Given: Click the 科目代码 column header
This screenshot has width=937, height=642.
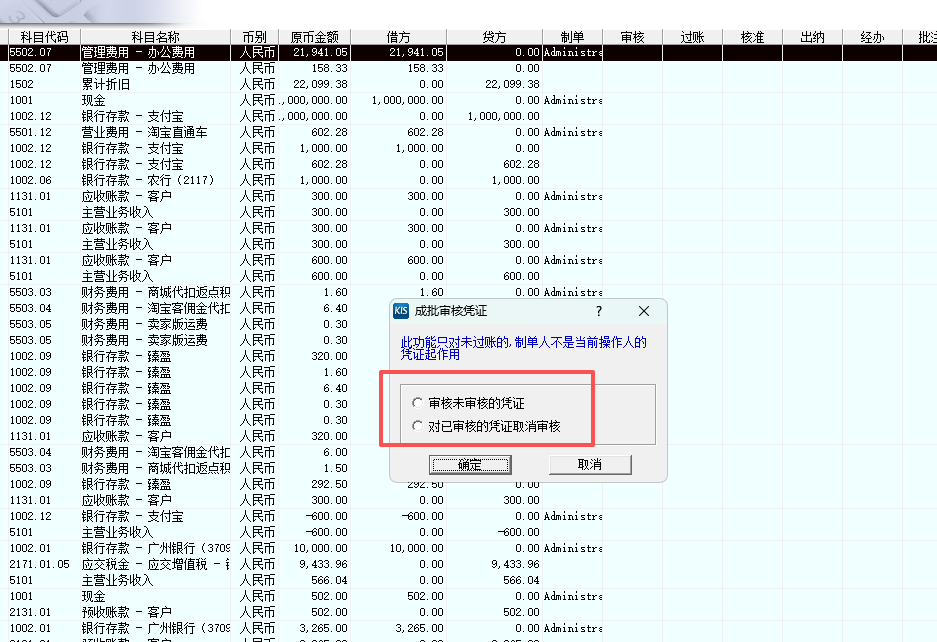Looking at the screenshot, I should (43, 37).
